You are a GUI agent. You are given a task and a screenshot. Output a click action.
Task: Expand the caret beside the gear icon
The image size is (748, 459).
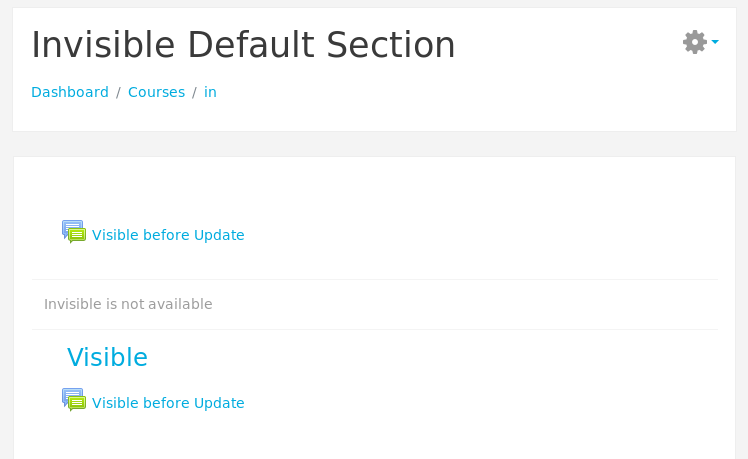tap(715, 42)
